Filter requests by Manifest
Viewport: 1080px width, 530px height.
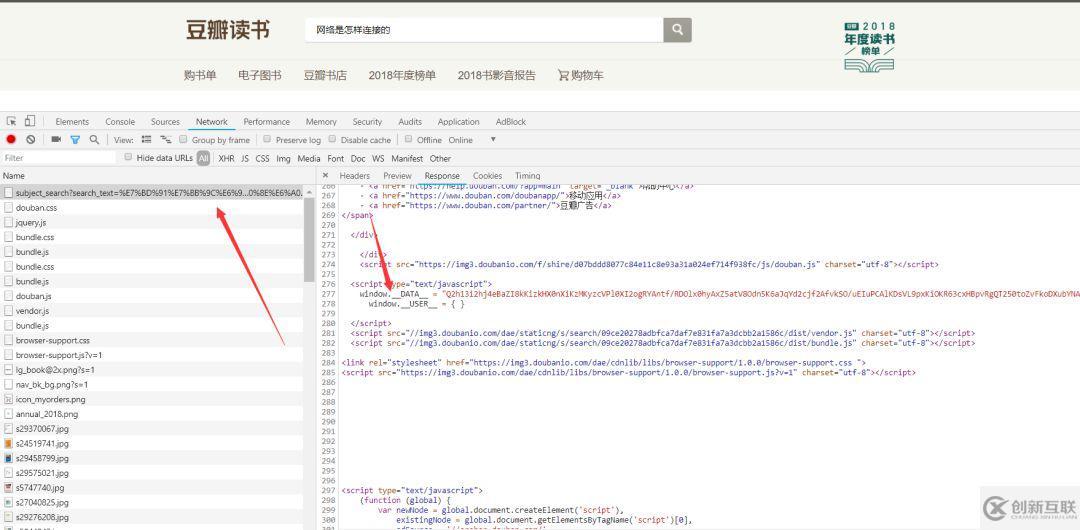point(407,159)
